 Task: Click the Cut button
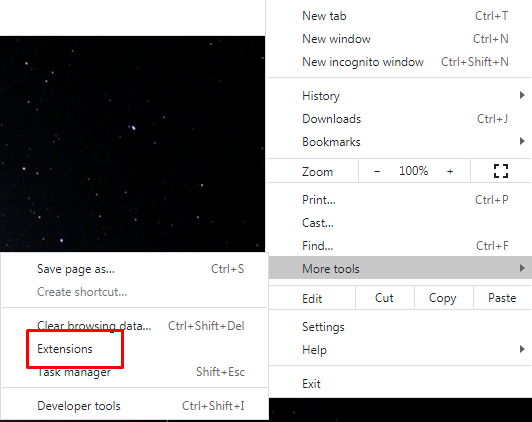tap(384, 298)
